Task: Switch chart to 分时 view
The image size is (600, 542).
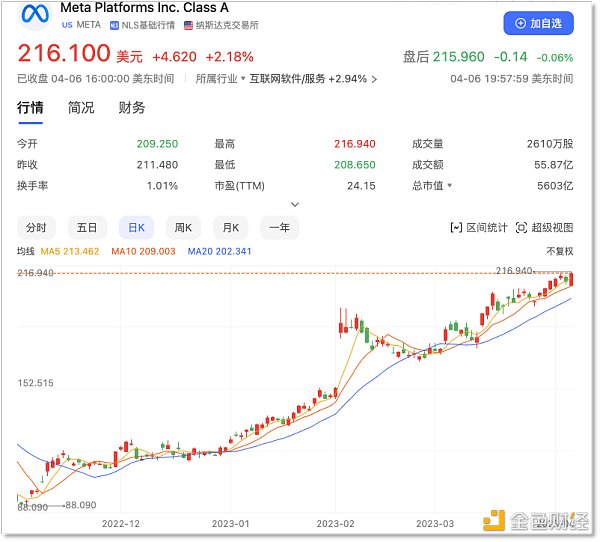Action: 36,227
